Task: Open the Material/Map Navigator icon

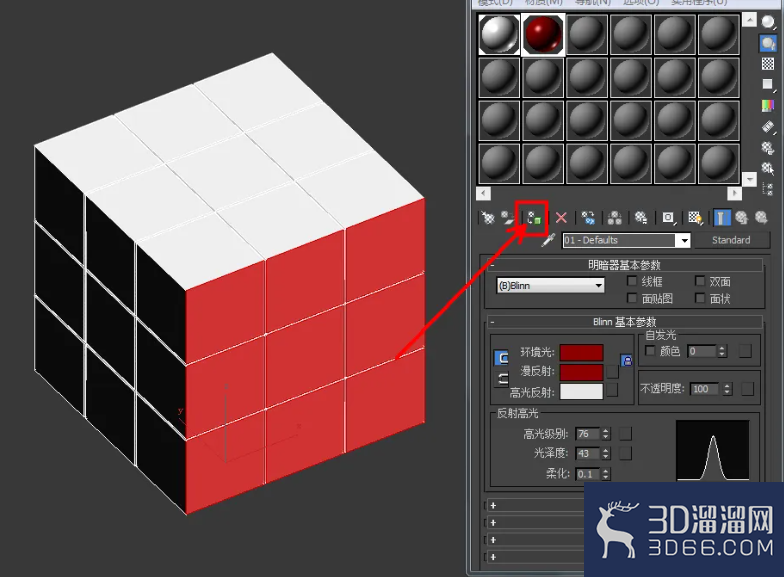Action: [x=768, y=189]
